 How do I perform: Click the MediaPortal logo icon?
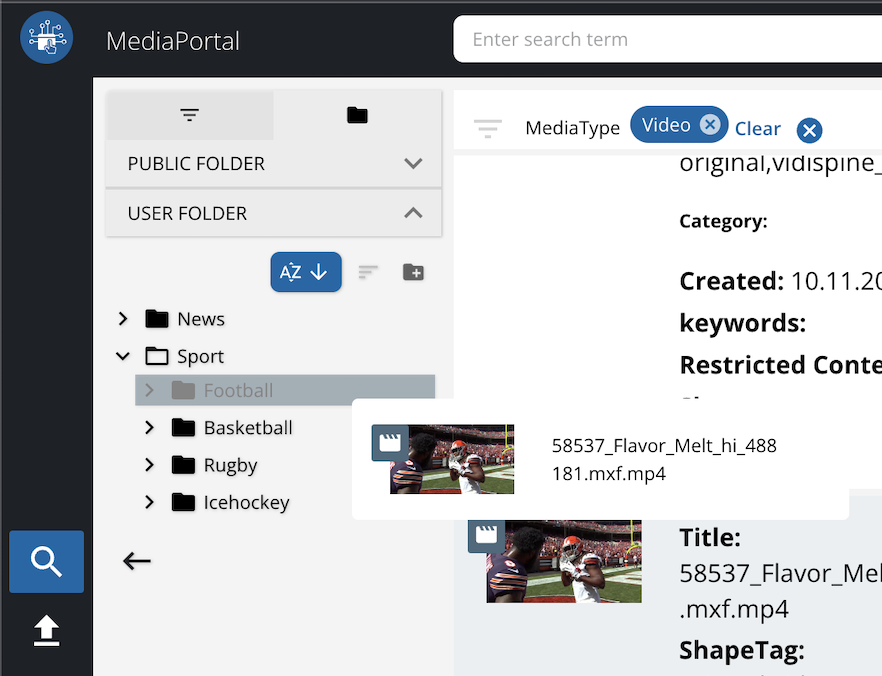46,38
